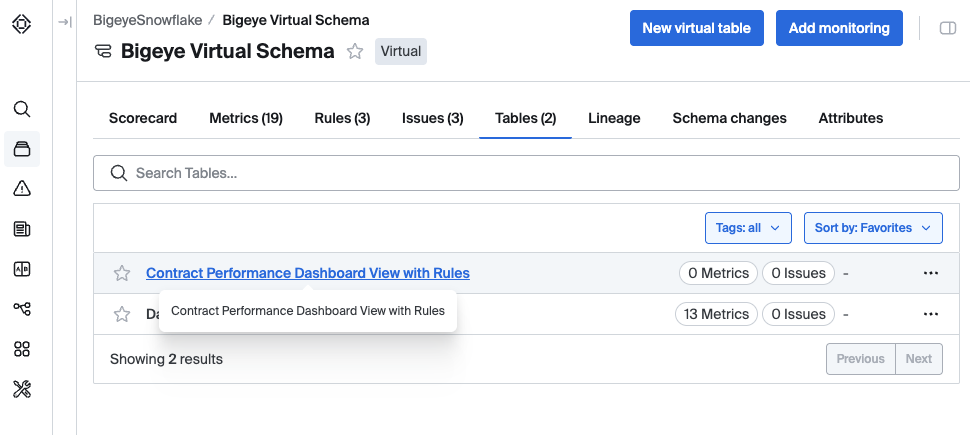The height and width of the screenshot is (435, 970).
Task: Open the Sort by: Favorites dropdown
Action: pyautogui.click(x=873, y=228)
